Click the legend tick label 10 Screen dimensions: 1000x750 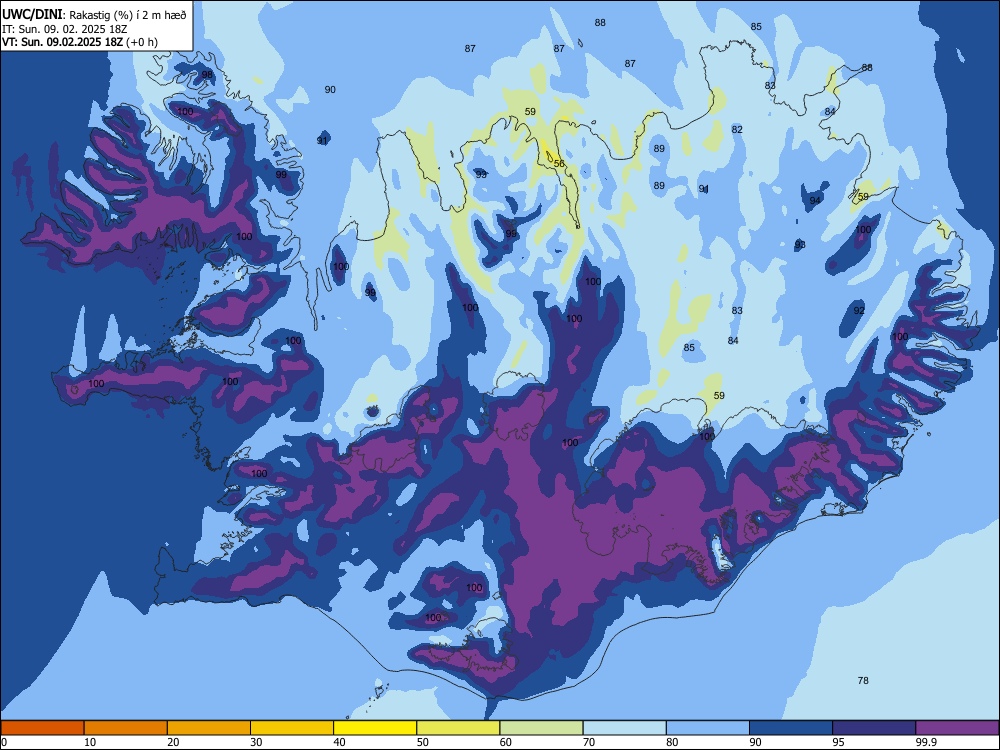(90, 742)
